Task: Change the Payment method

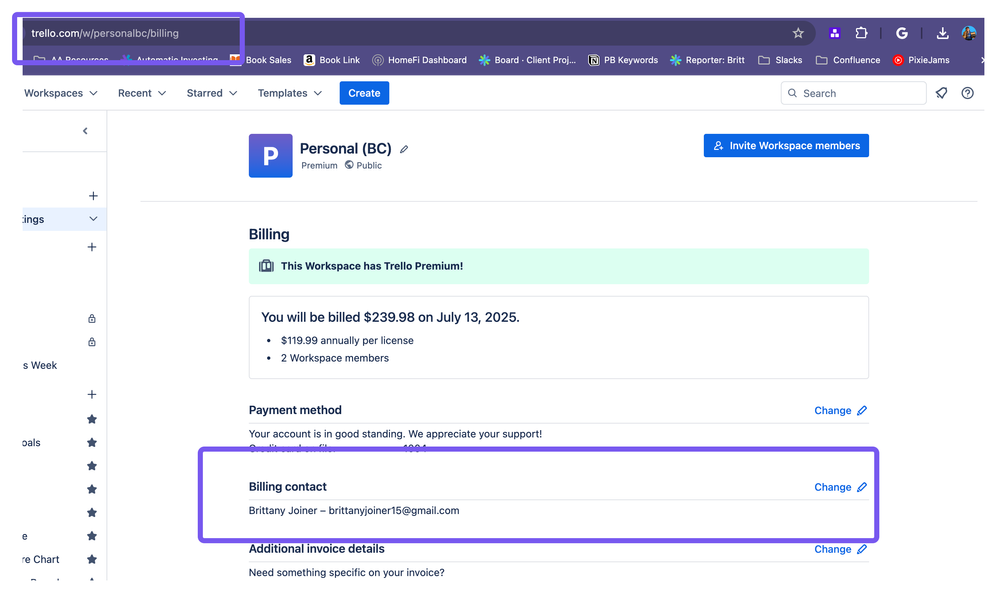Action: pyautogui.click(x=840, y=410)
